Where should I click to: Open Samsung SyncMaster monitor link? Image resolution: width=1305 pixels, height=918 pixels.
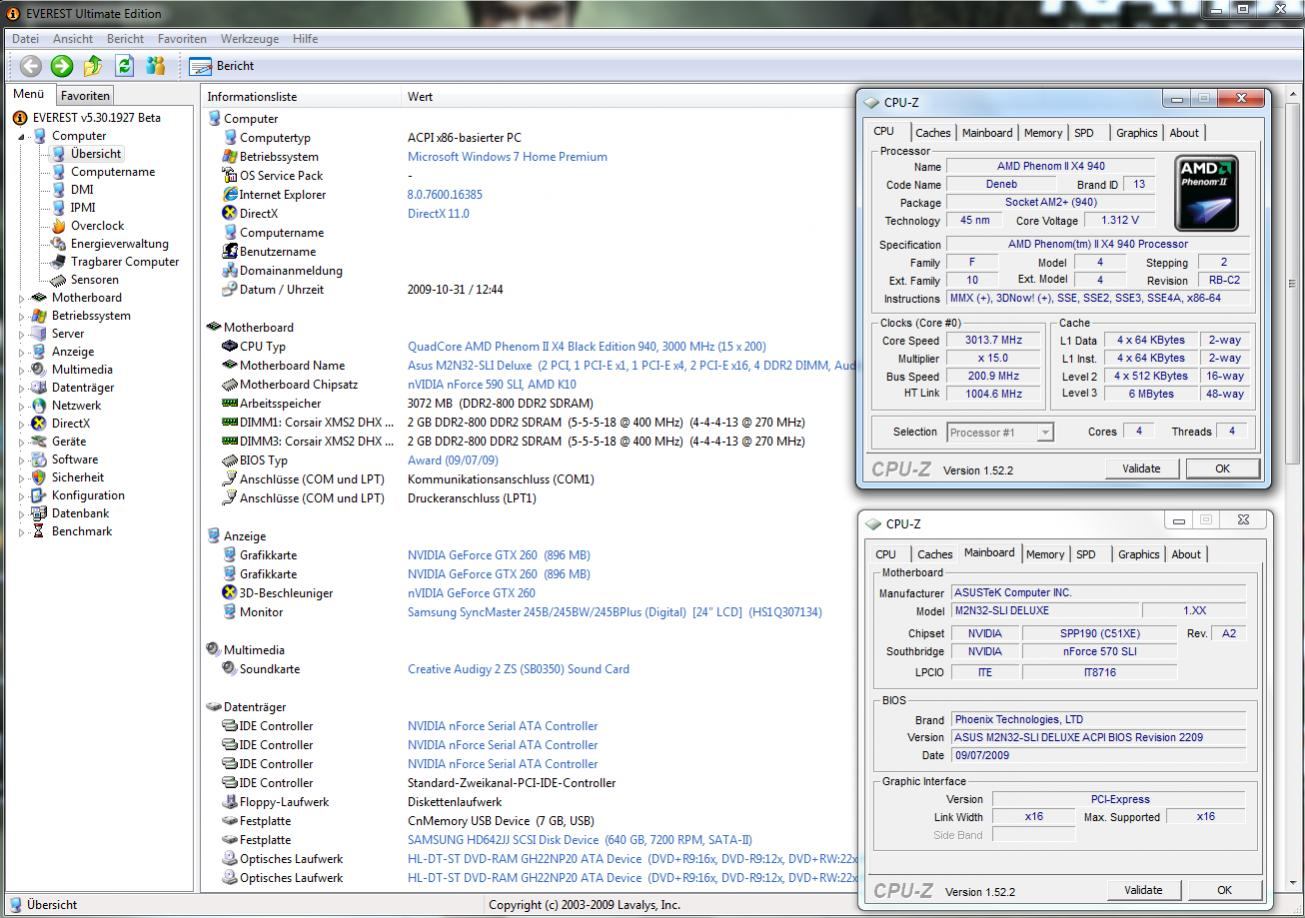615,613
